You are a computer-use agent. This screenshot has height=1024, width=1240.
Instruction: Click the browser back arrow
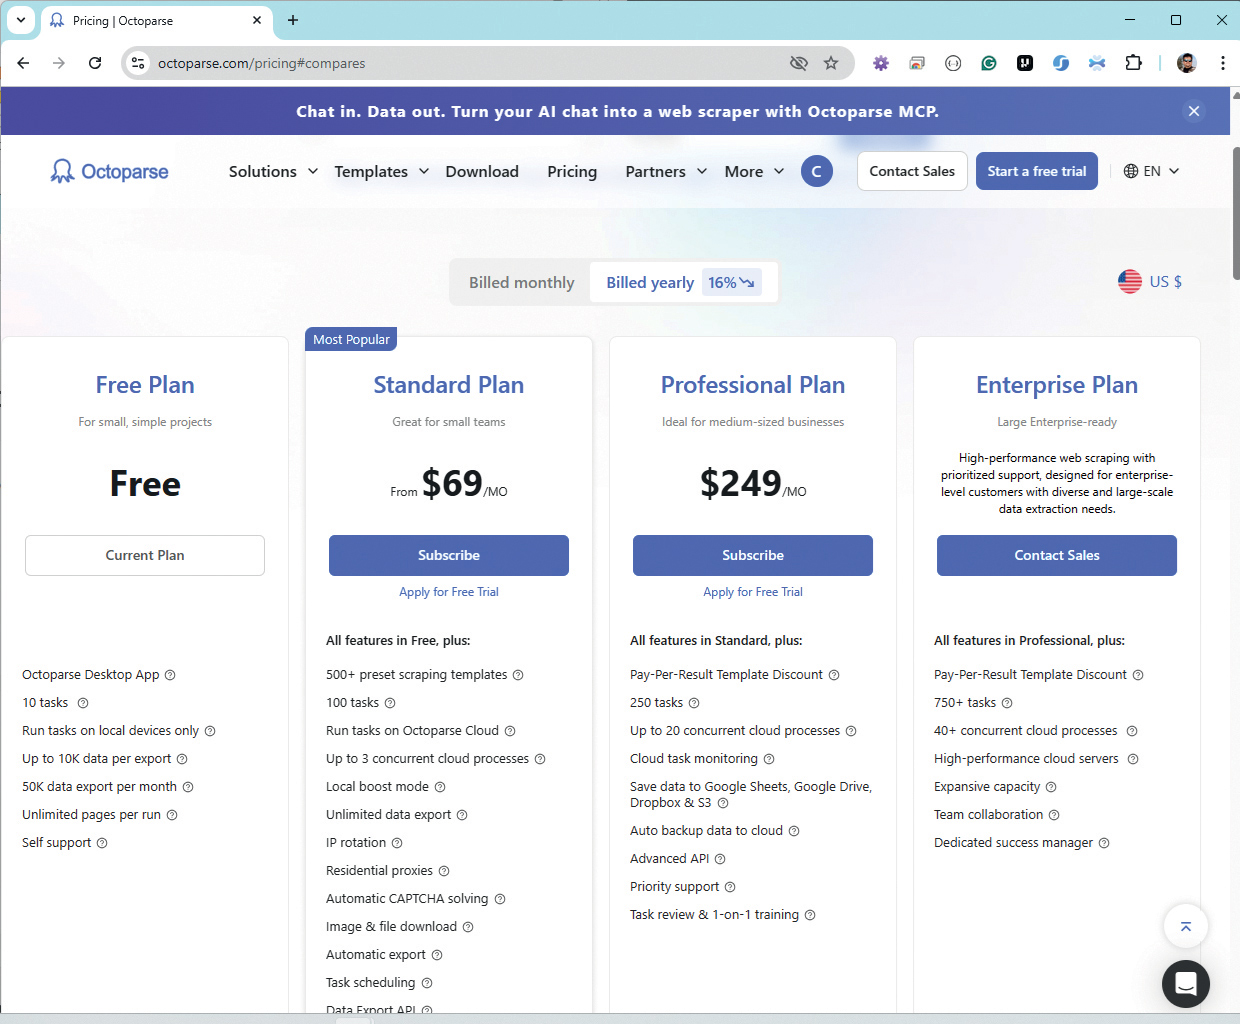[23, 63]
